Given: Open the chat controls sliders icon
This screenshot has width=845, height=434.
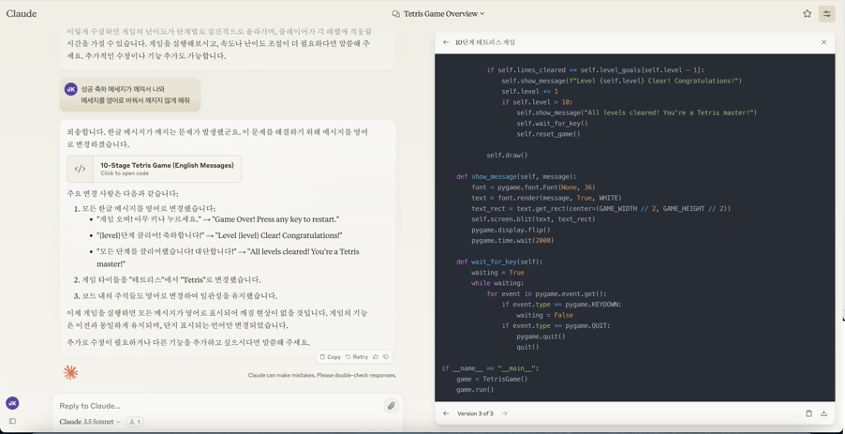Looking at the screenshot, I should coord(827,14).
